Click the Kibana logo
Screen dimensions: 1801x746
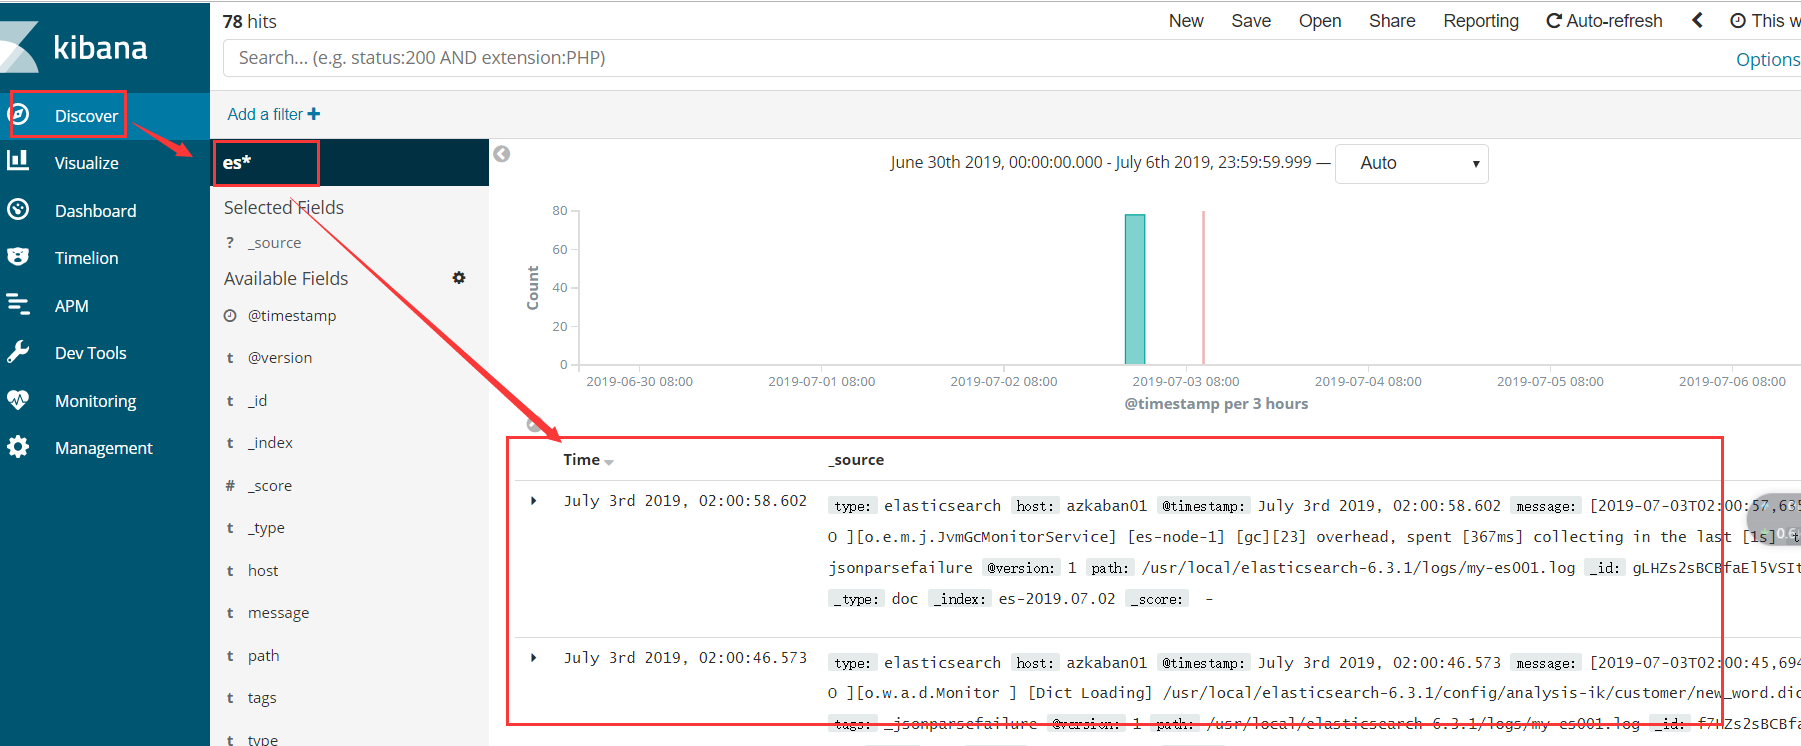75,47
